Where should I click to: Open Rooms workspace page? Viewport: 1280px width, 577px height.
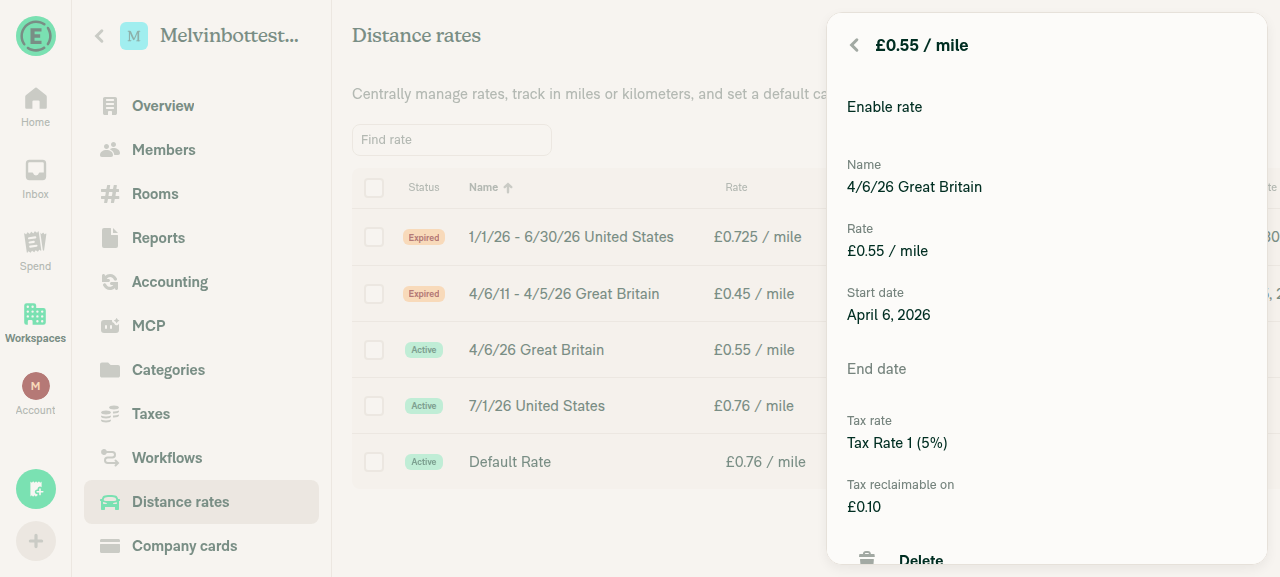tap(201, 194)
